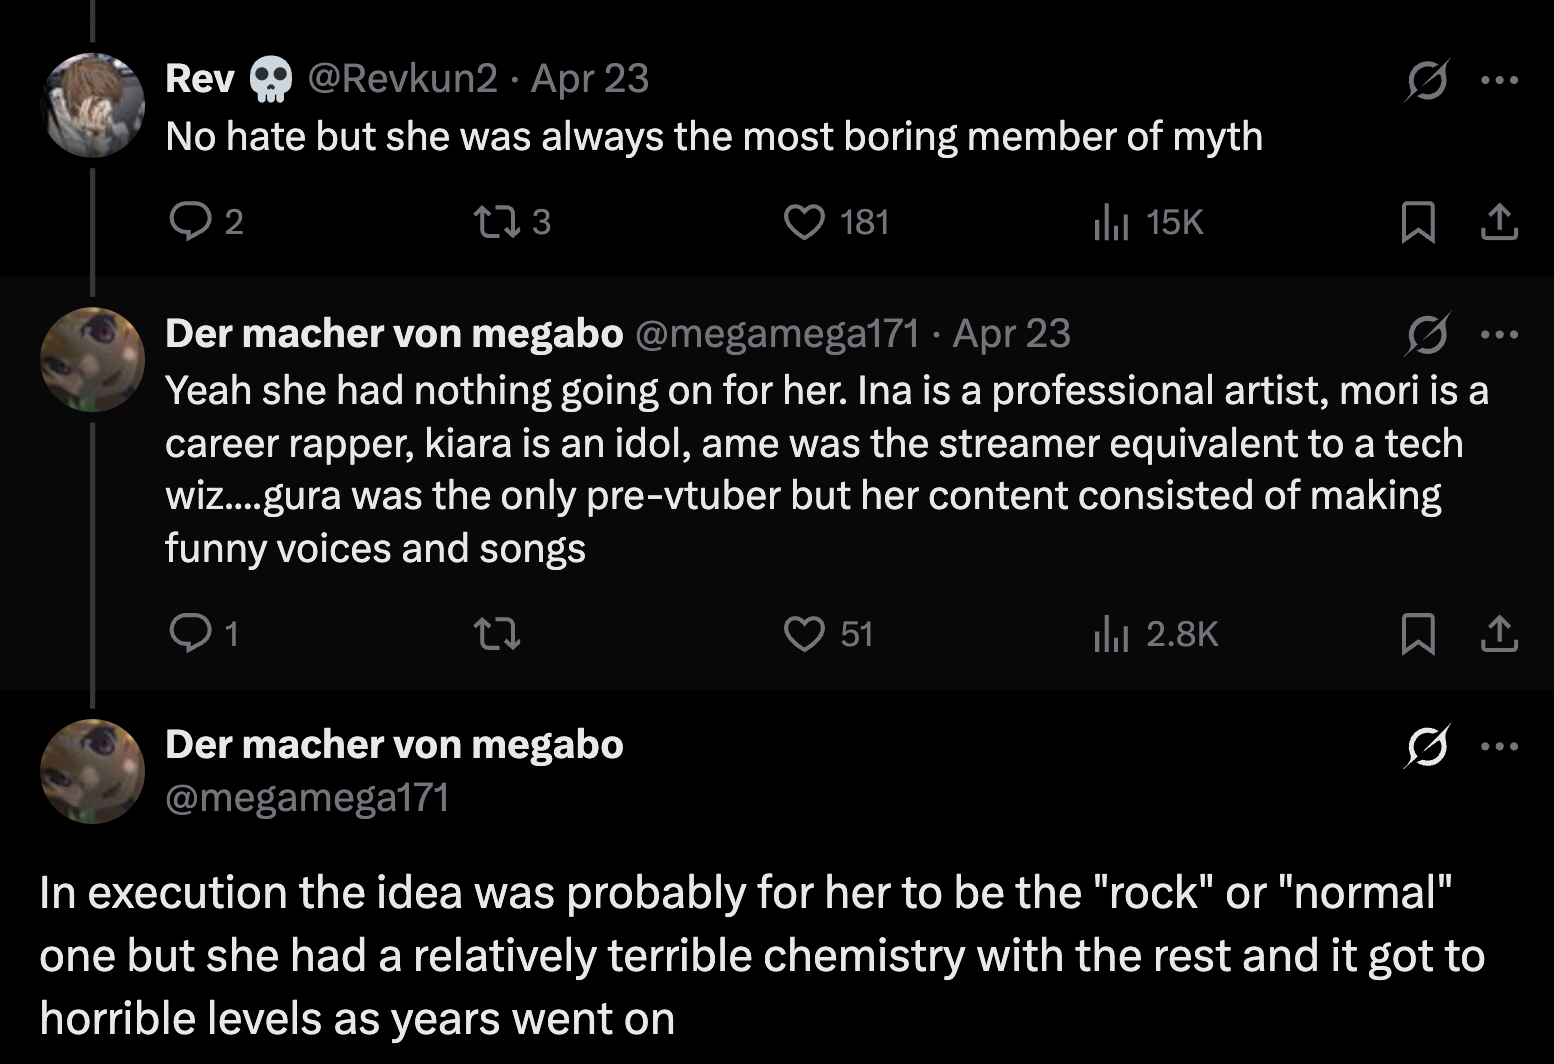This screenshot has height=1064, width=1554.
Task: View analytics for 2.8K-view tweet
Action: coord(1110,634)
